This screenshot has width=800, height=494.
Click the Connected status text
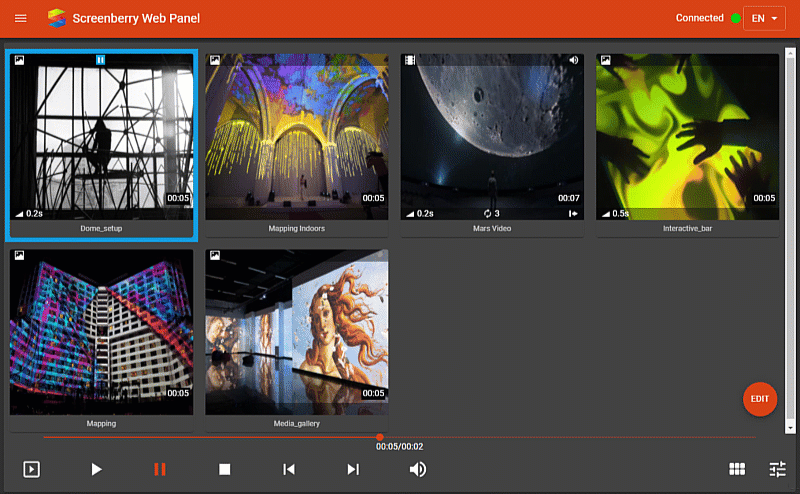click(x=699, y=18)
